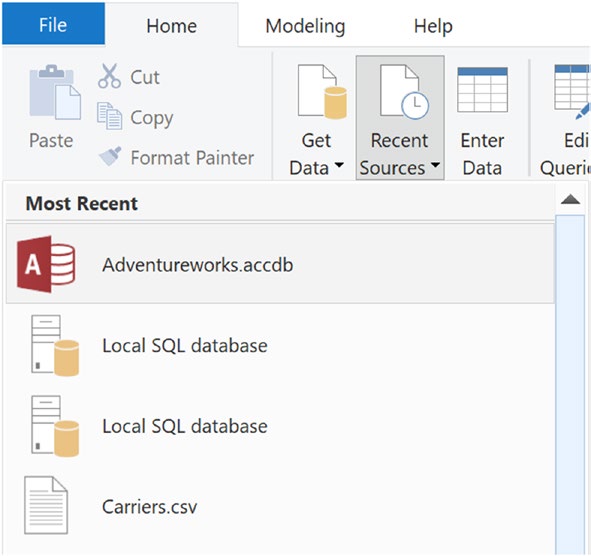591x556 pixels.
Task: Click the Cut scissors icon
Action: point(109,76)
